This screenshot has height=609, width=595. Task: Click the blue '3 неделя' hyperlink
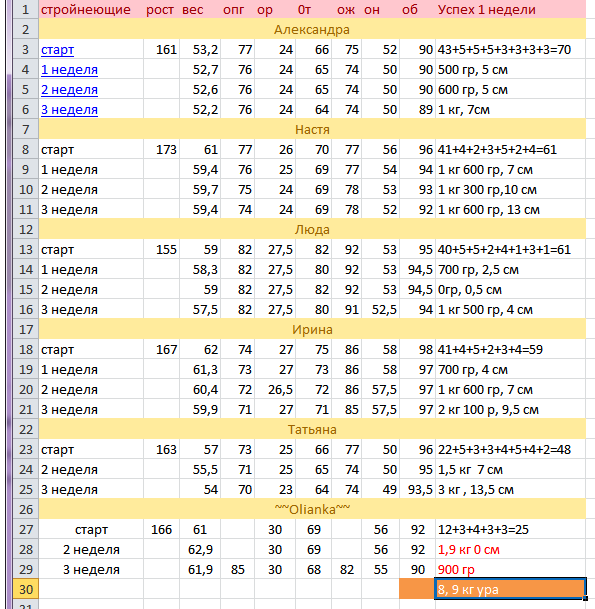click(x=69, y=110)
